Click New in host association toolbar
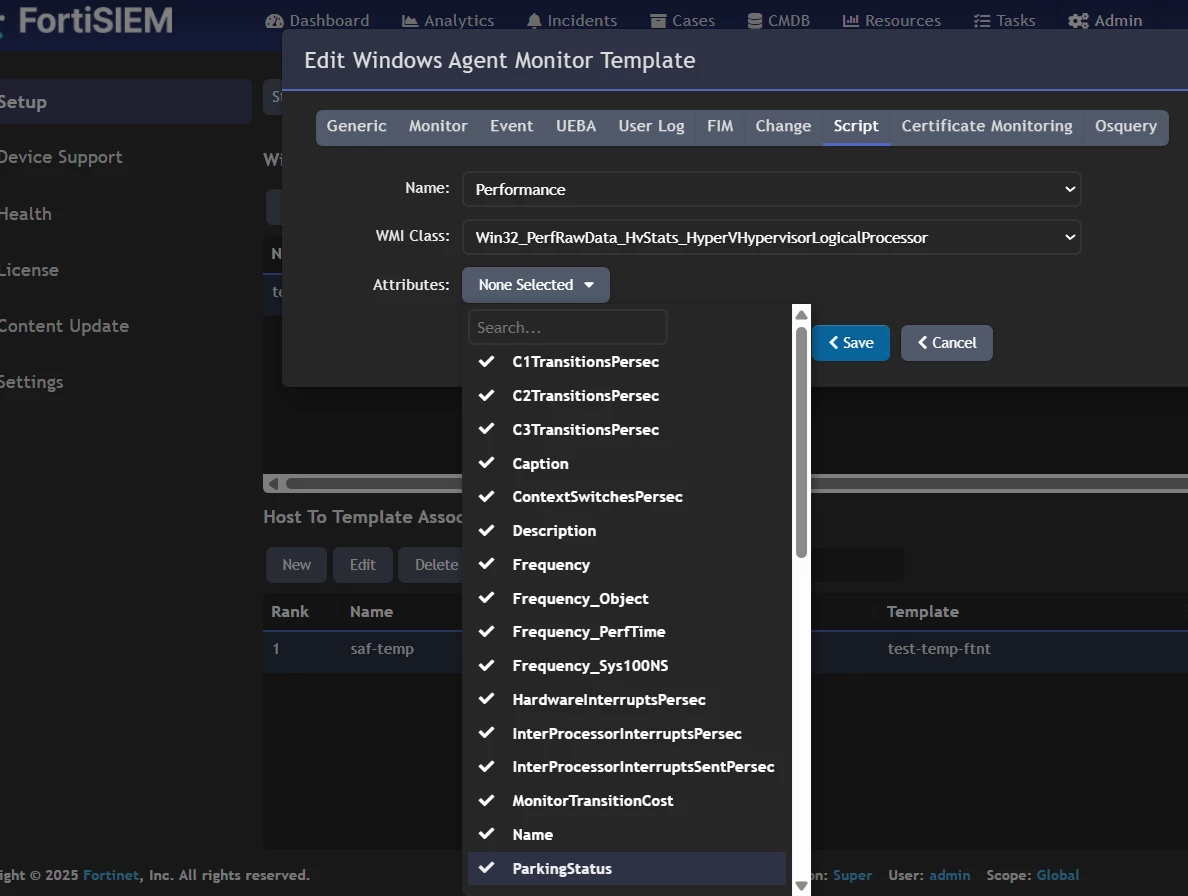This screenshot has width=1188, height=896. pos(296,565)
